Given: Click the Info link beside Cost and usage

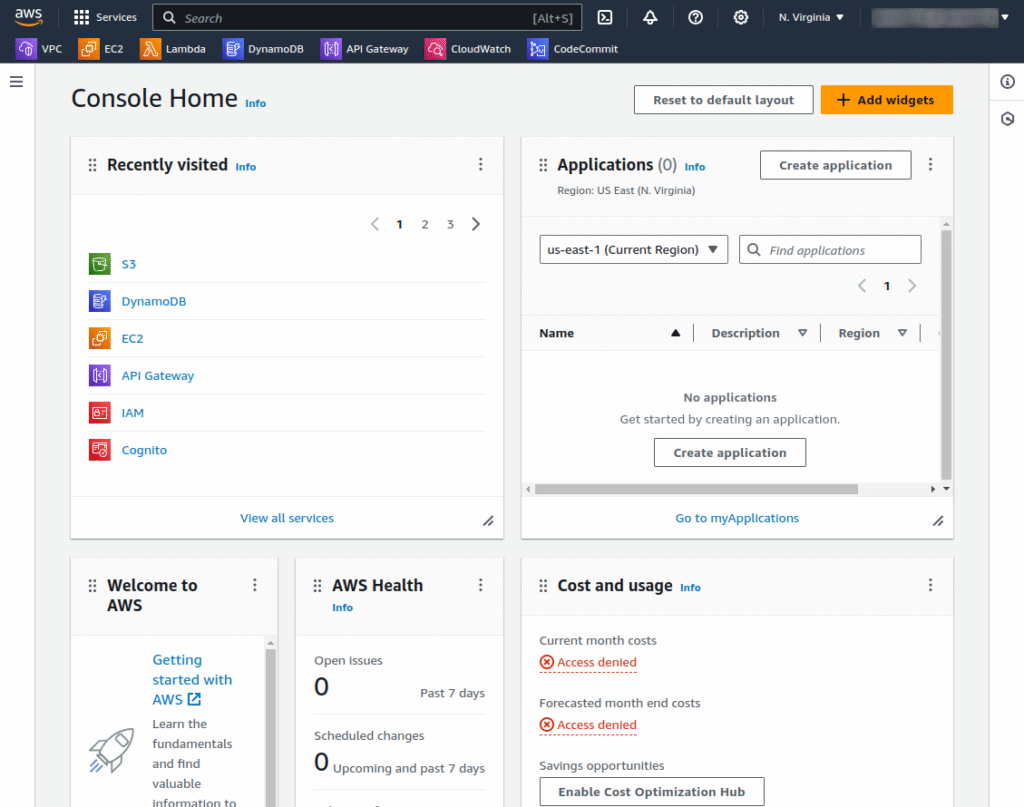Looking at the screenshot, I should [x=691, y=588].
